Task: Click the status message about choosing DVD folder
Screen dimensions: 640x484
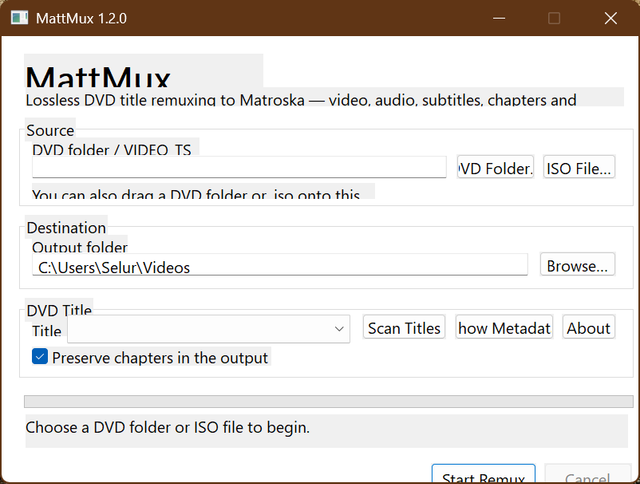Action: 168,428
